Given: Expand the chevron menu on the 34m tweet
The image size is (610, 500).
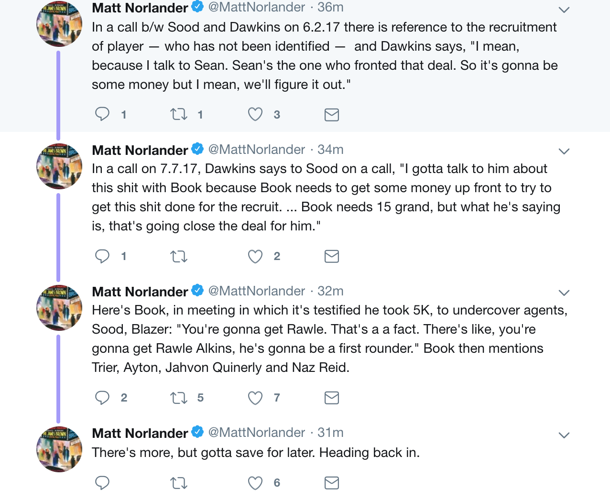Looking at the screenshot, I should tap(564, 151).
